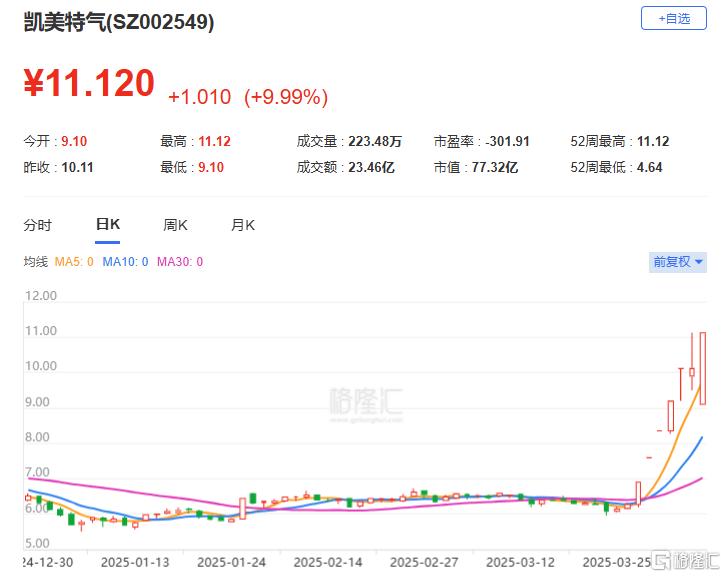The image size is (726, 577).
Task: Click the 12.00 price axis label
Action: (41, 296)
